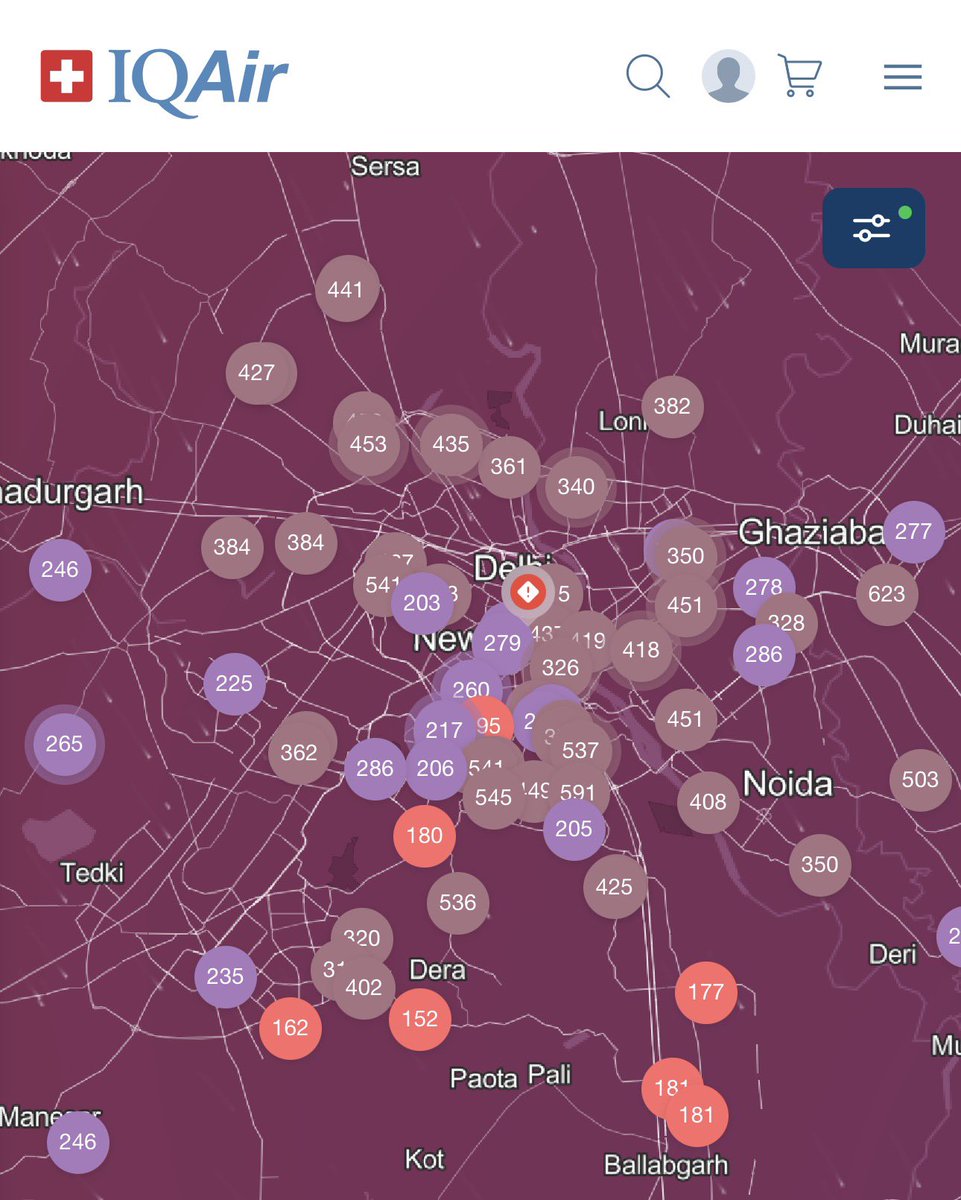Select the 453 air quality marker
Image resolution: width=961 pixels, height=1200 pixels.
[x=368, y=444]
